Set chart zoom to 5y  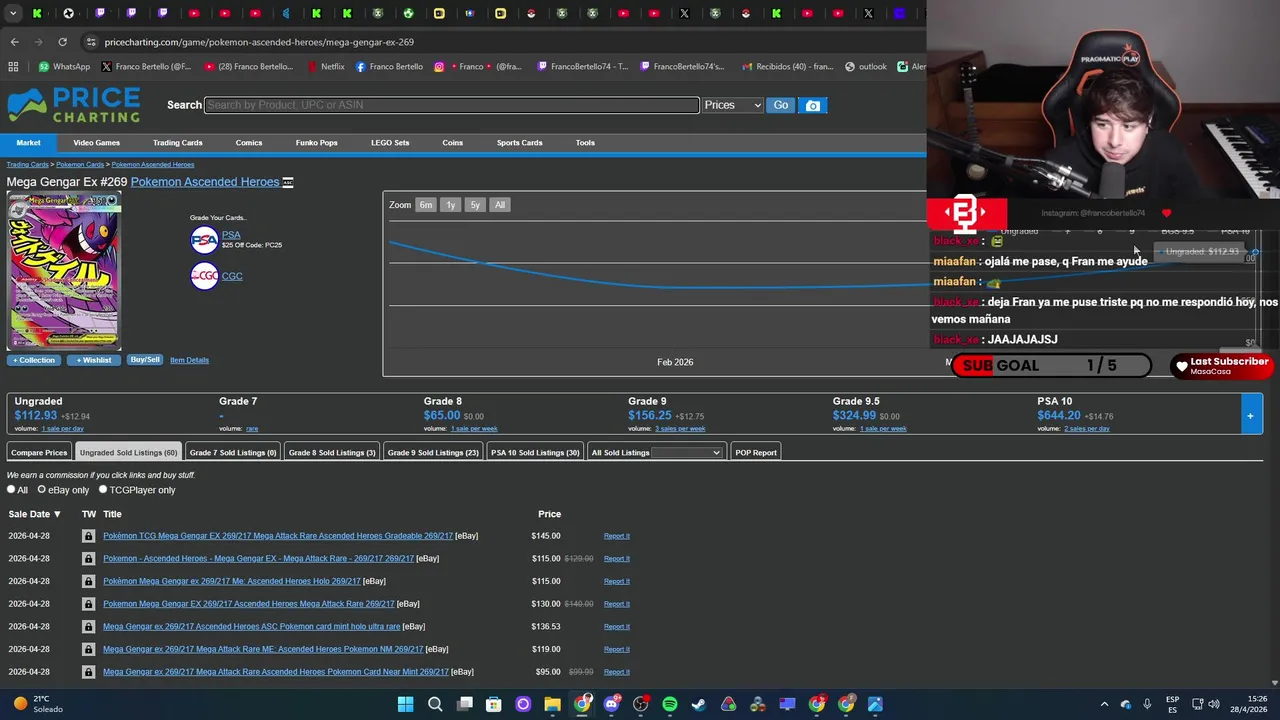tap(475, 205)
